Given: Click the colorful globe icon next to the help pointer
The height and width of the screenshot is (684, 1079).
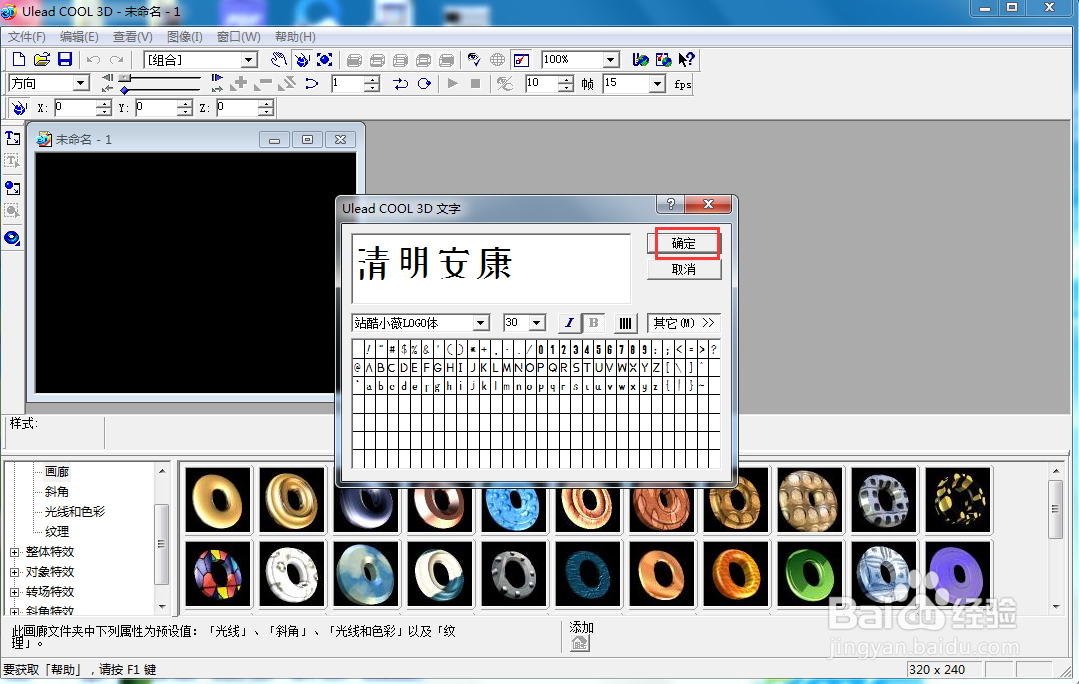Looking at the screenshot, I should [x=663, y=60].
